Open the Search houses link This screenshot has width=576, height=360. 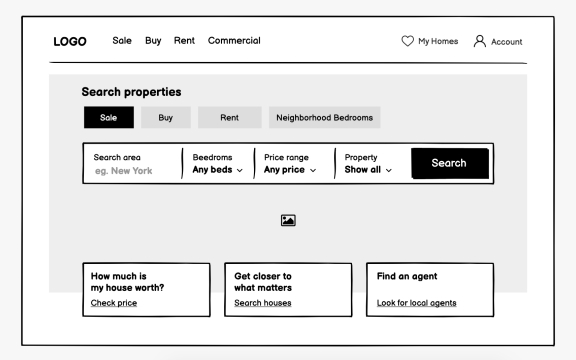click(263, 303)
